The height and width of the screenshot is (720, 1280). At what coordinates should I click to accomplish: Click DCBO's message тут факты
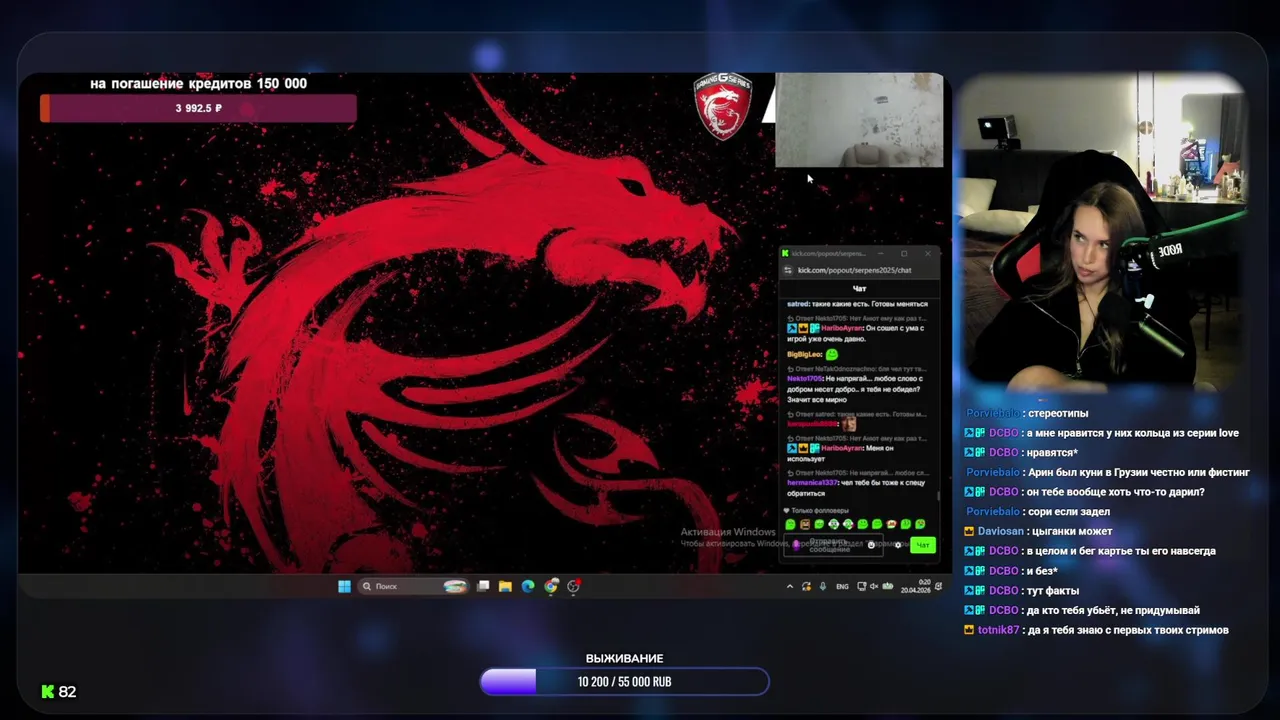click(x=1053, y=590)
